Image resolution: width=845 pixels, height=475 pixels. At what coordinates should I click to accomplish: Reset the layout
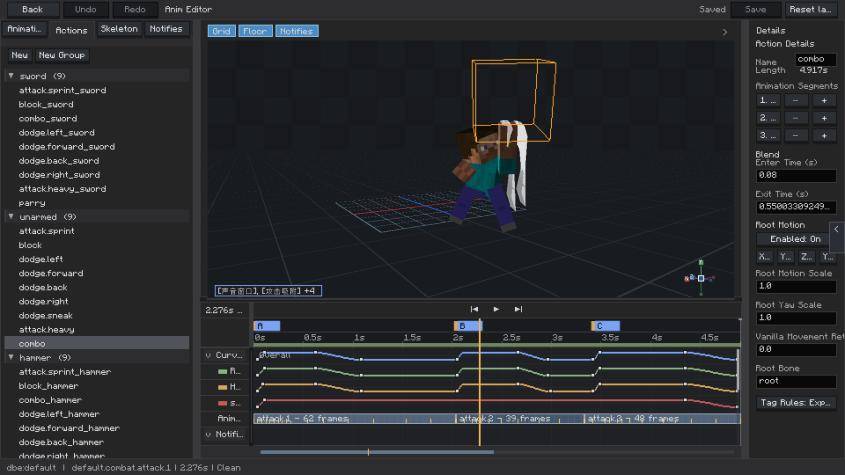point(810,9)
